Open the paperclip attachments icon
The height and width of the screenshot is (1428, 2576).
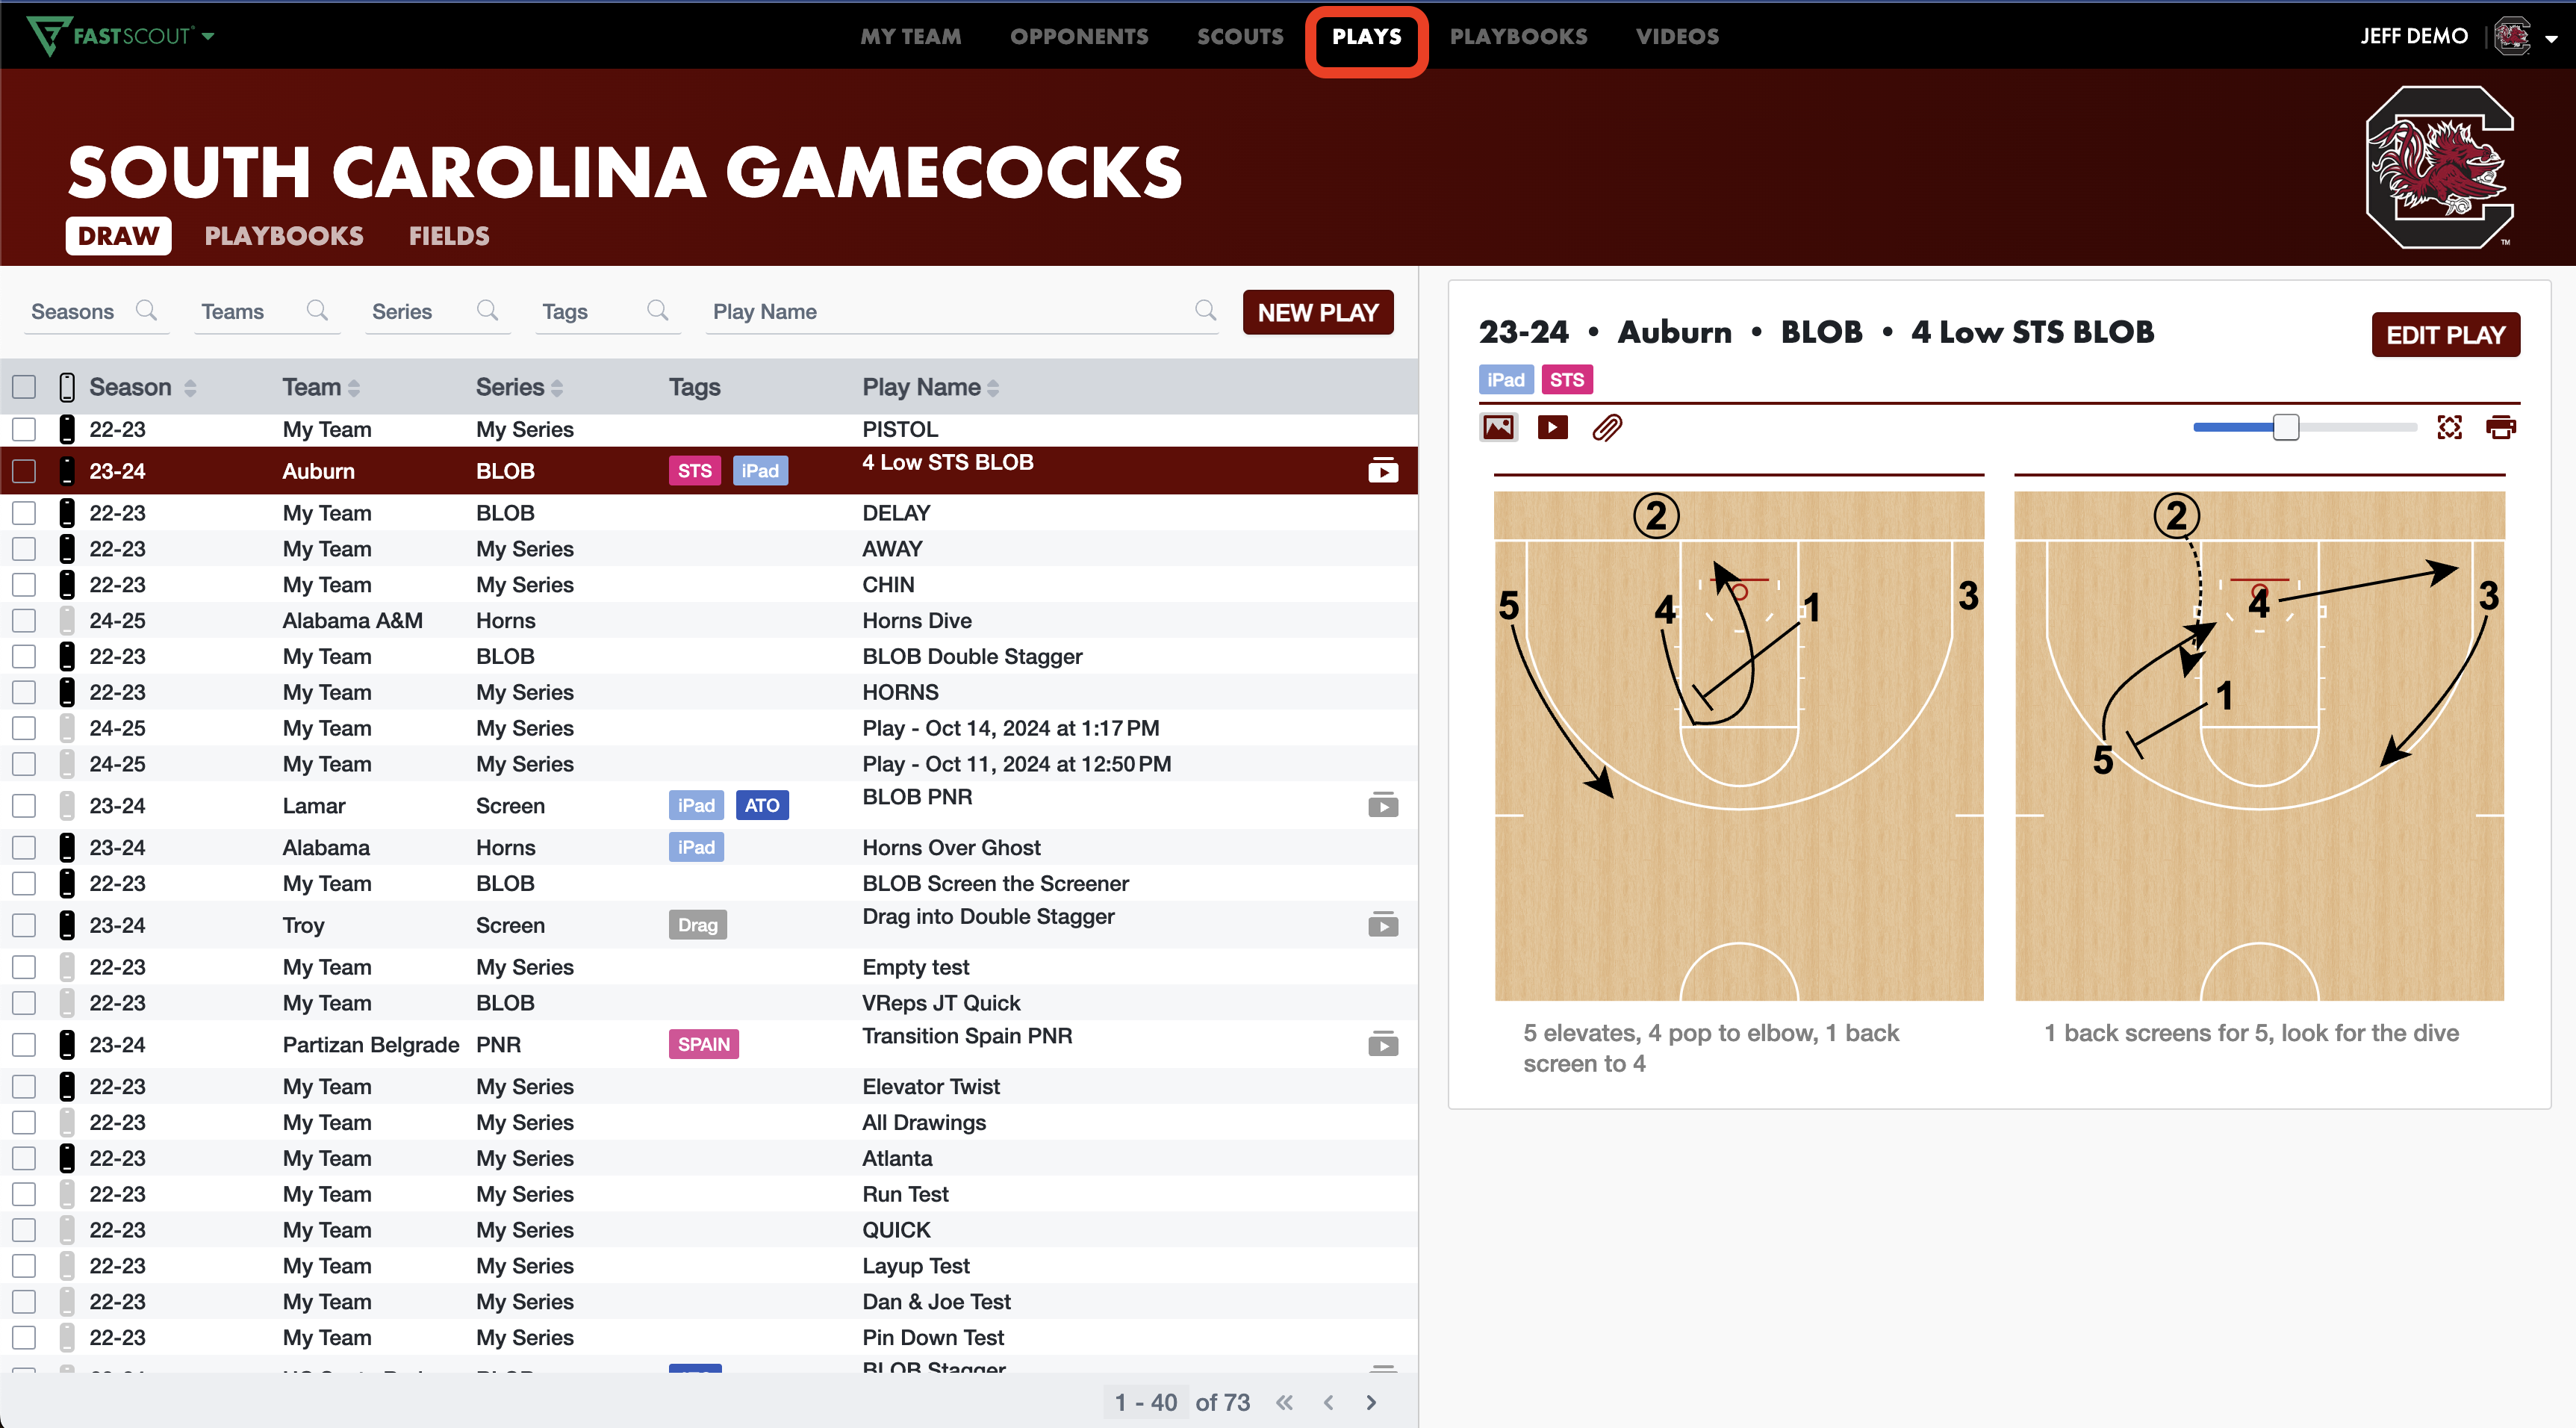(x=1607, y=428)
